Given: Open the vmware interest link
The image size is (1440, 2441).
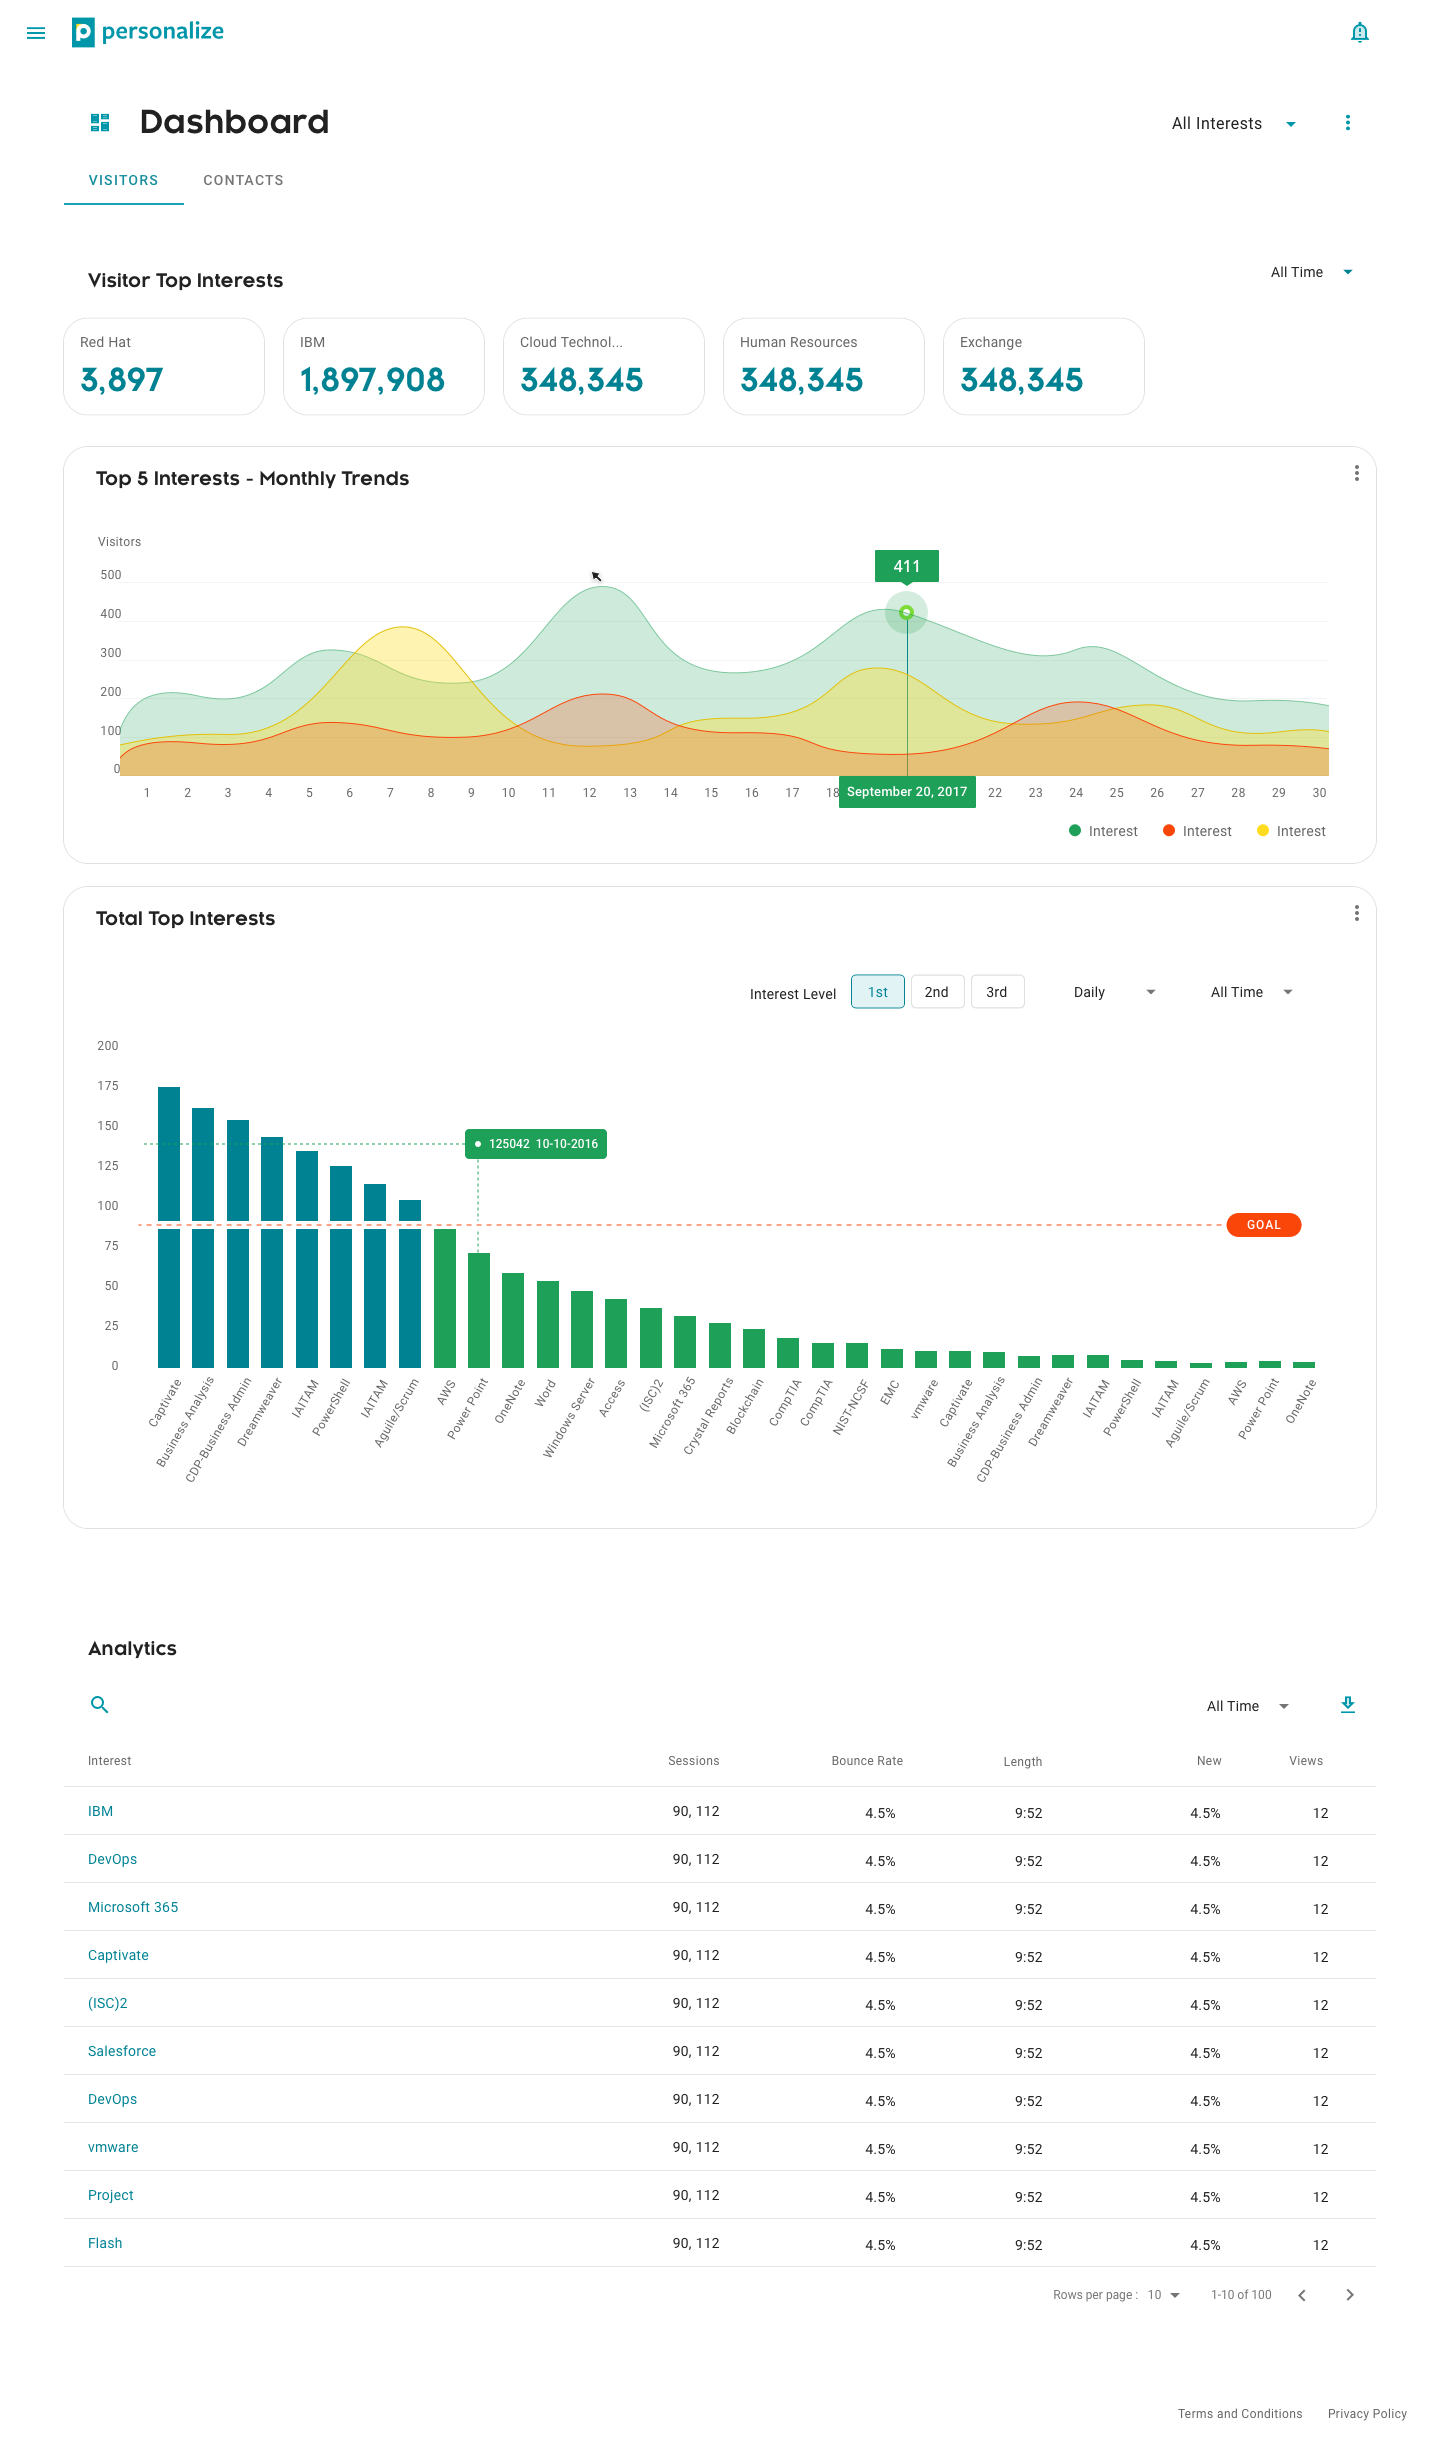Looking at the screenshot, I should (113, 2147).
